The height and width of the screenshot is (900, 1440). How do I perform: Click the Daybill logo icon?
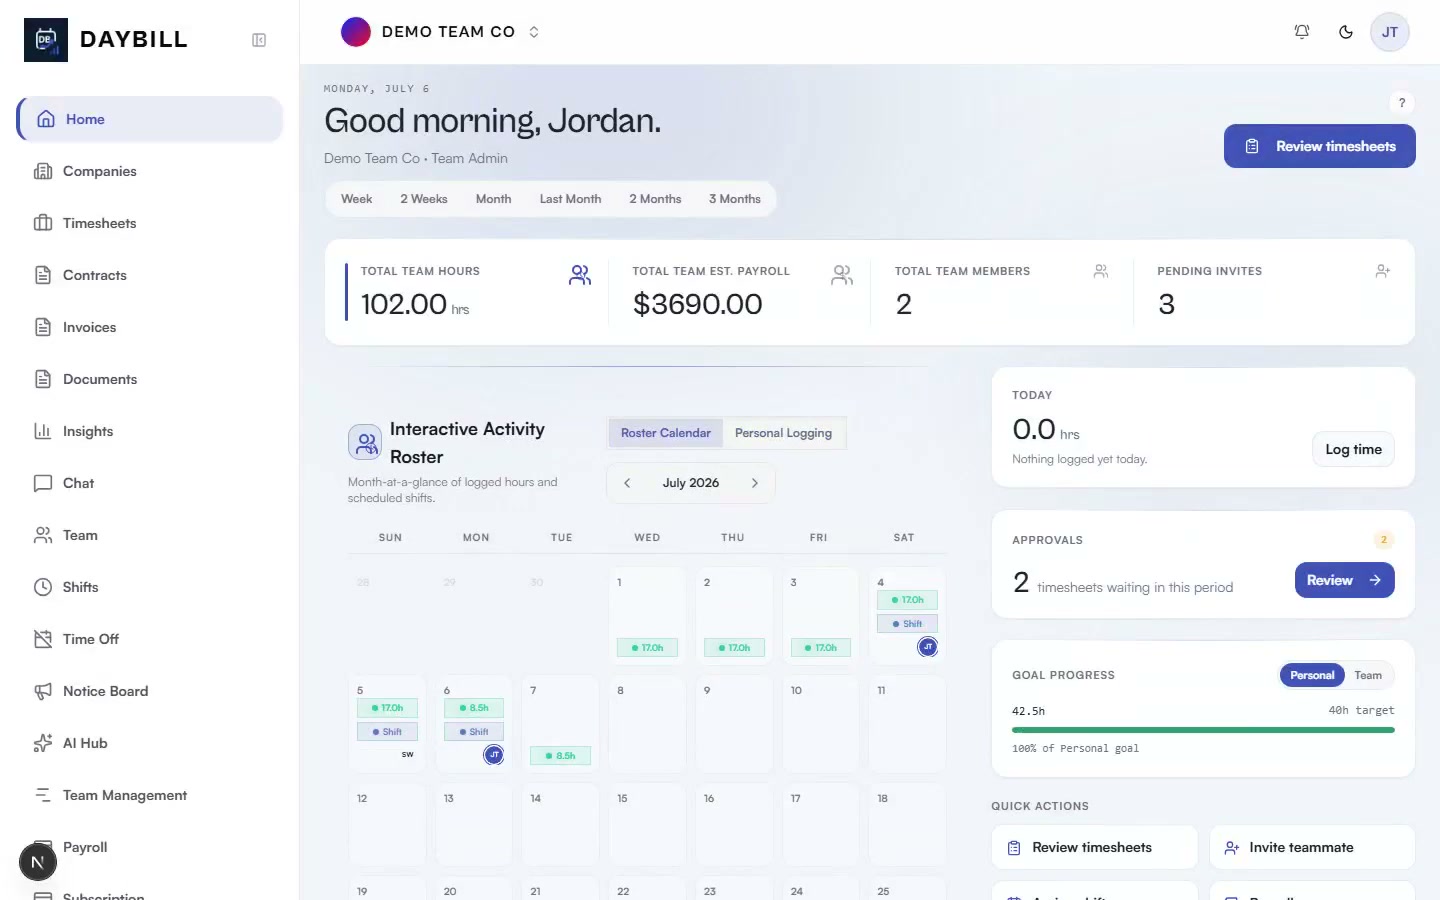[46, 40]
